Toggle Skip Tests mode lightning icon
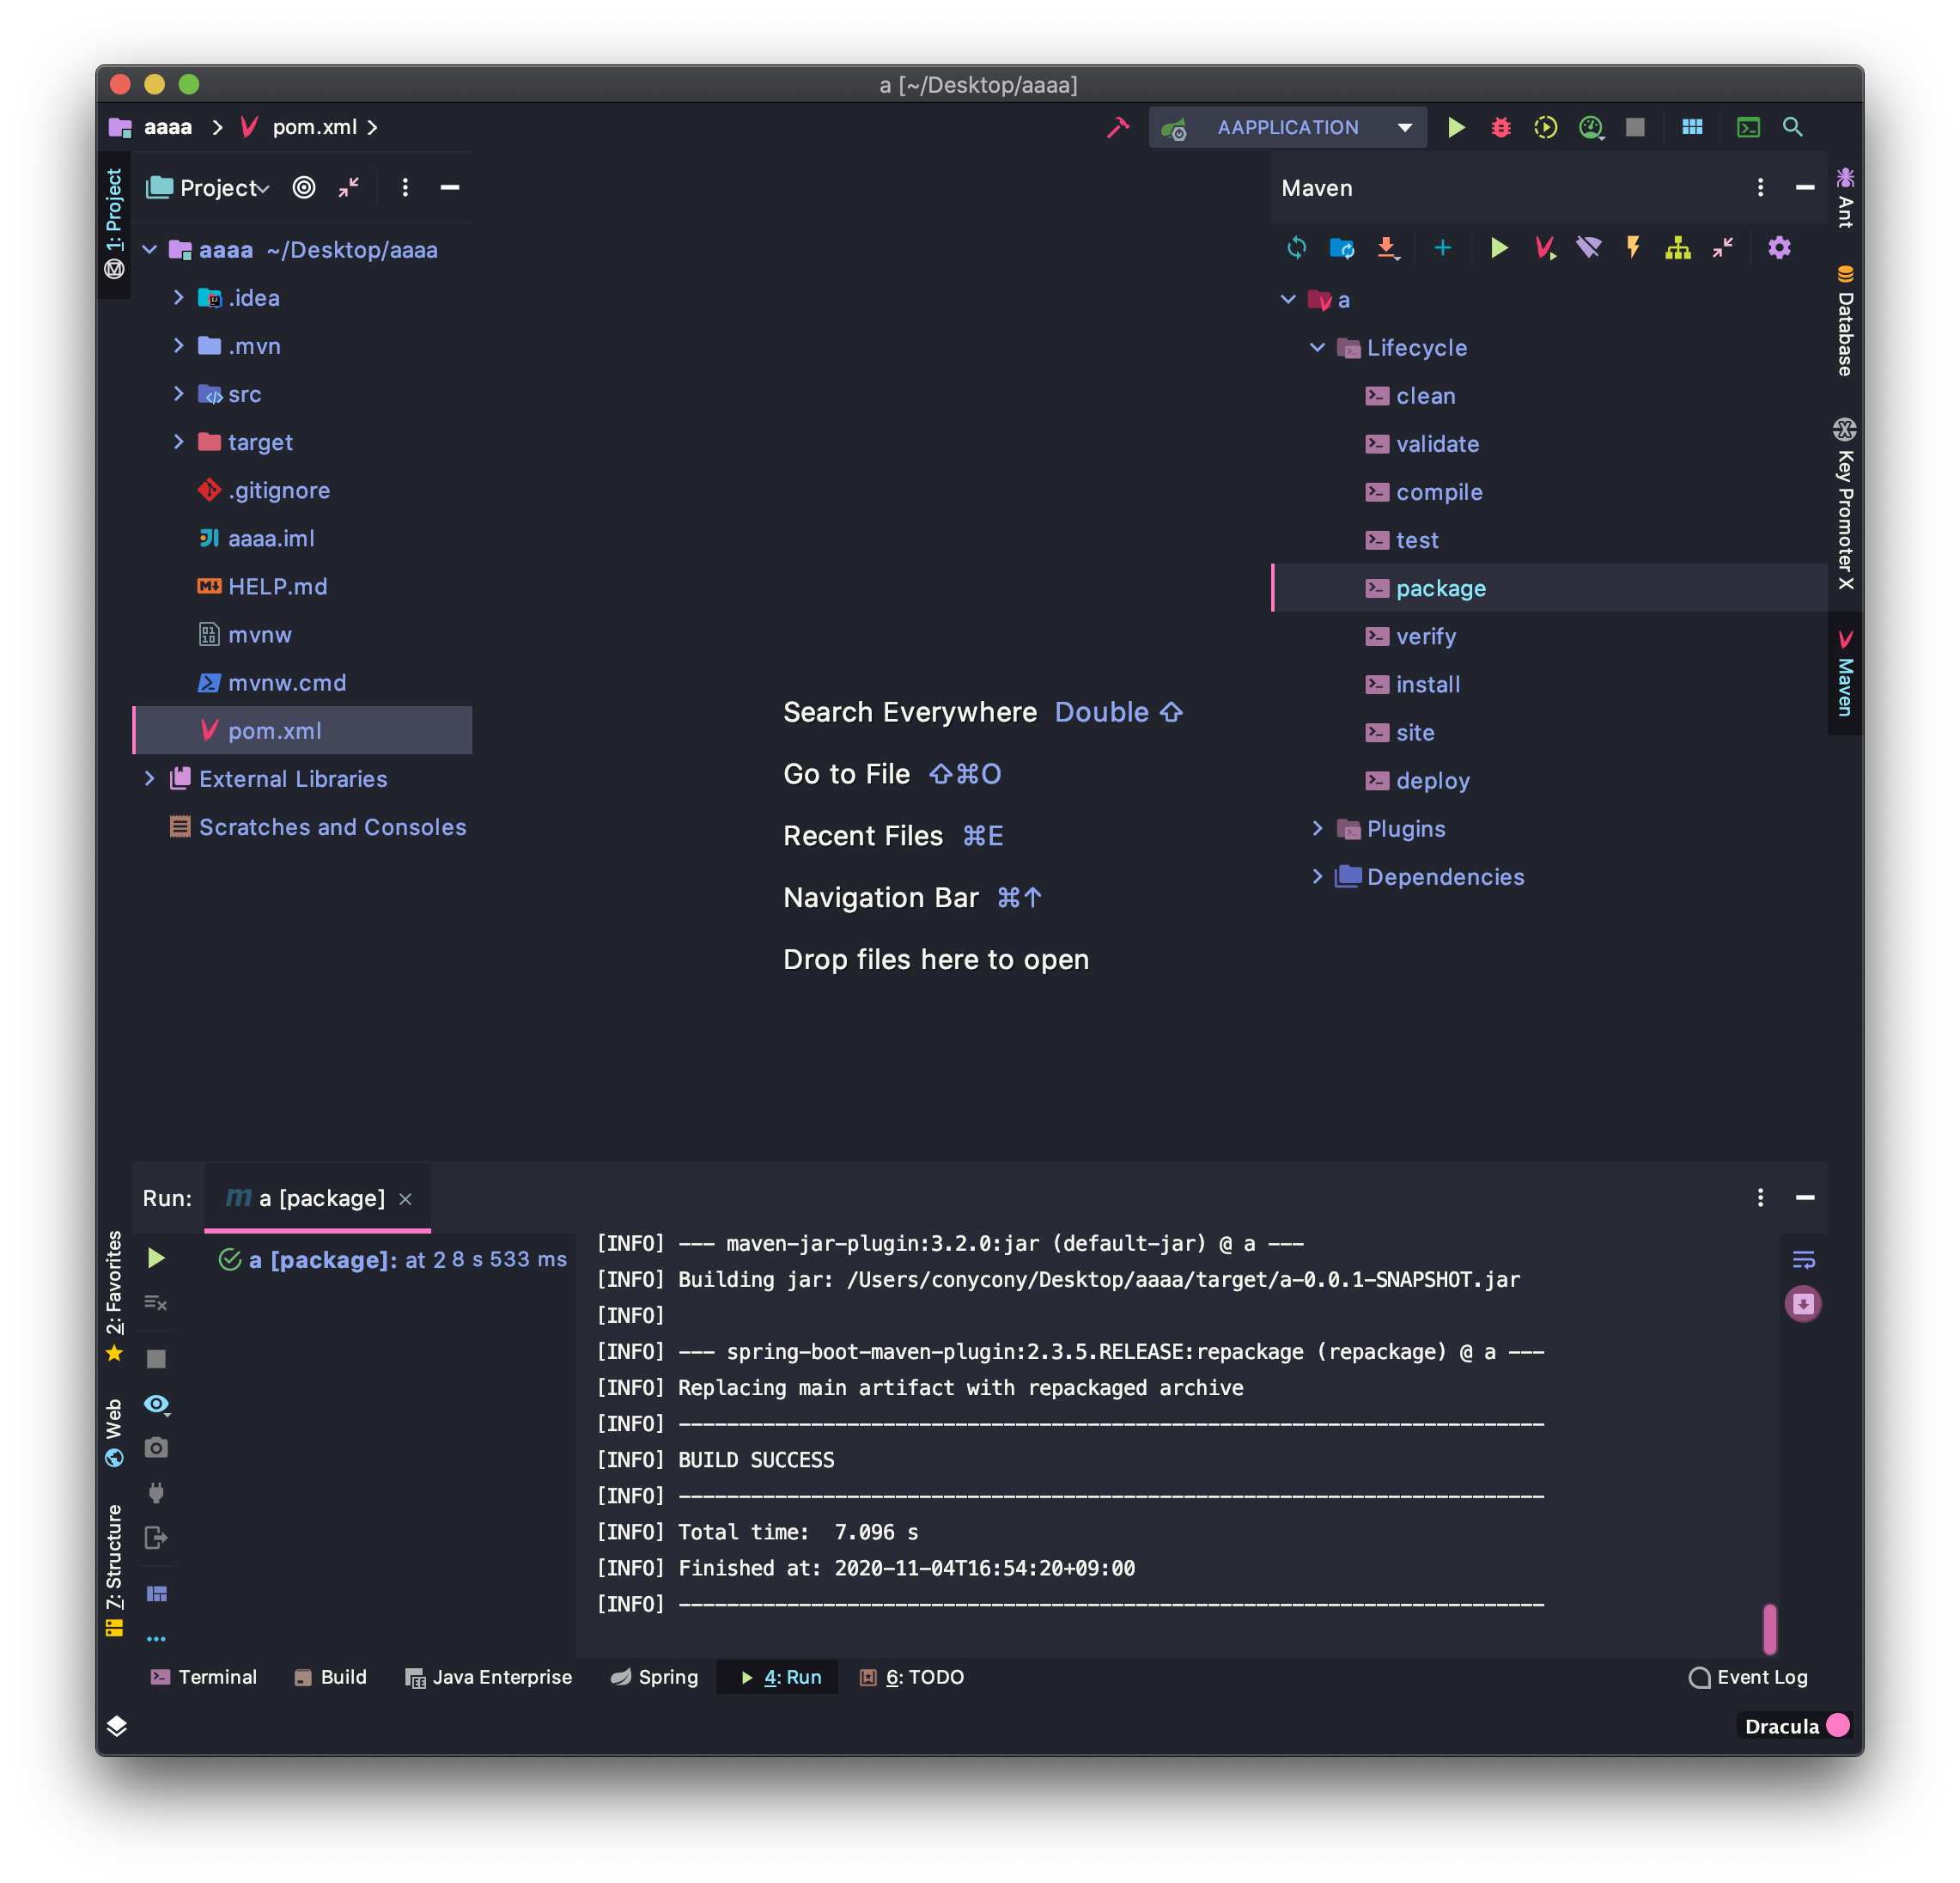The image size is (1960, 1883). pyautogui.click(x=1633, y=248)
